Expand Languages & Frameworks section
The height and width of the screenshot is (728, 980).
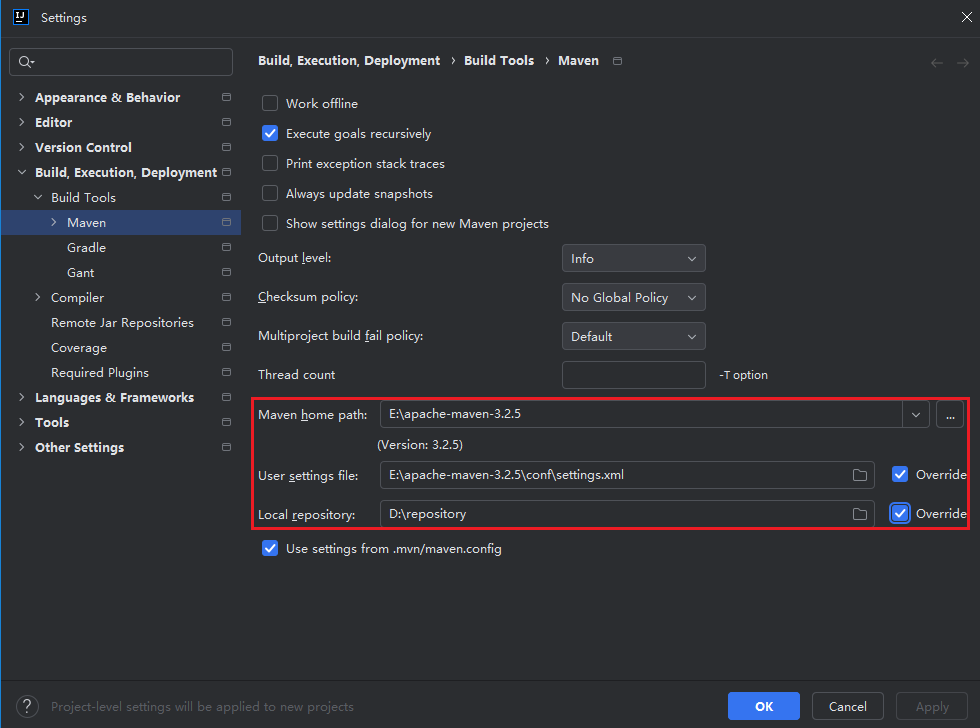pos(22,397)
